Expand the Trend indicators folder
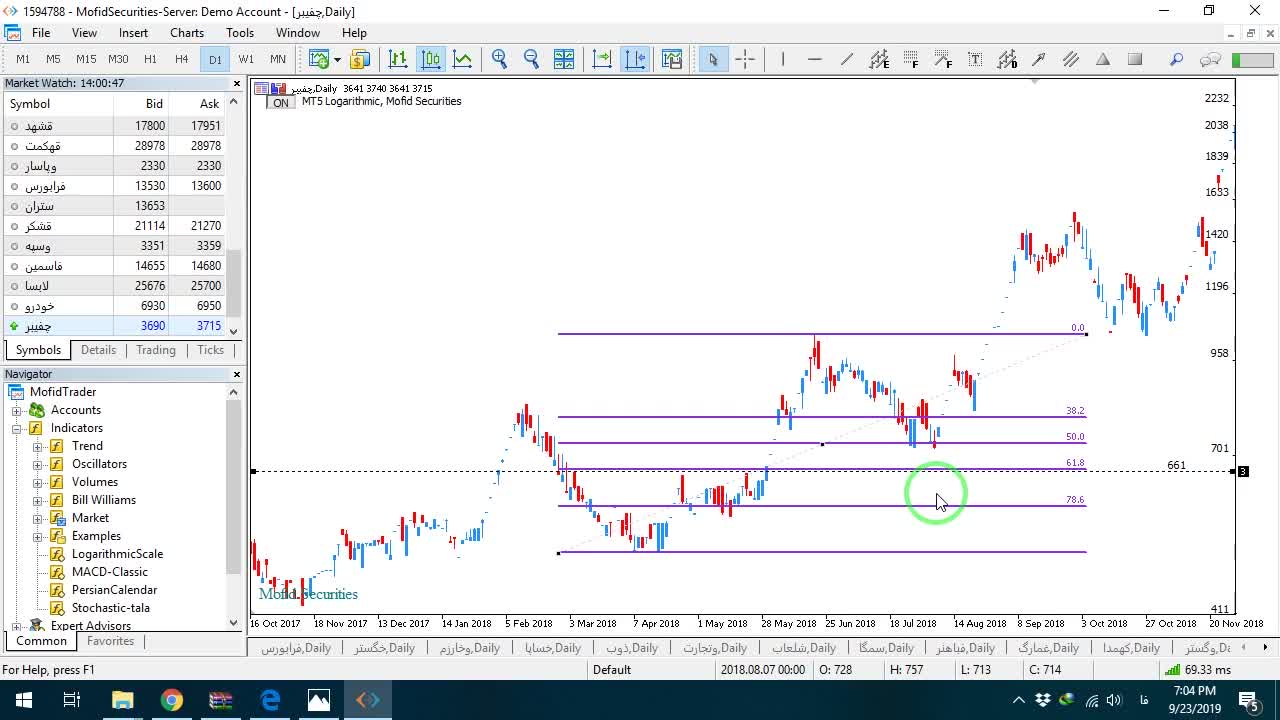The height and width of the screenshot is (720, 1280). click(38, 446)
